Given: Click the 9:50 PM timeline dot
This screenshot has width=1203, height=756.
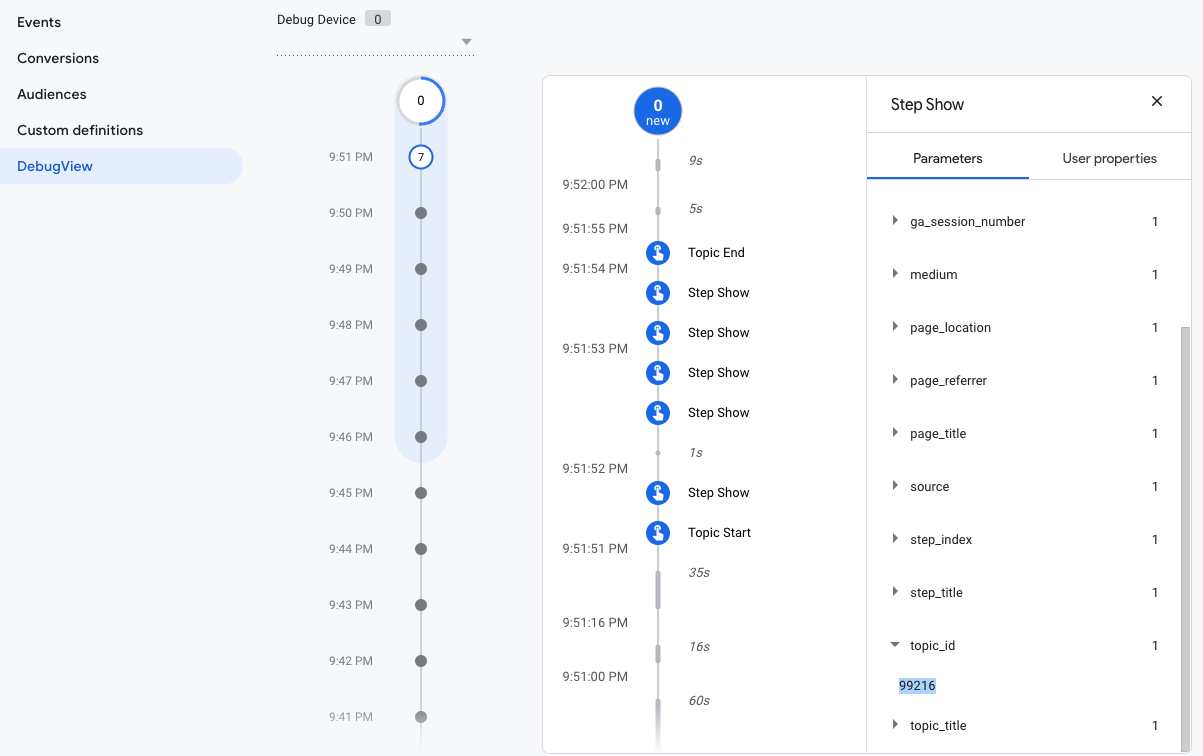Looking at the screenshot, I should tap(421, 213).
